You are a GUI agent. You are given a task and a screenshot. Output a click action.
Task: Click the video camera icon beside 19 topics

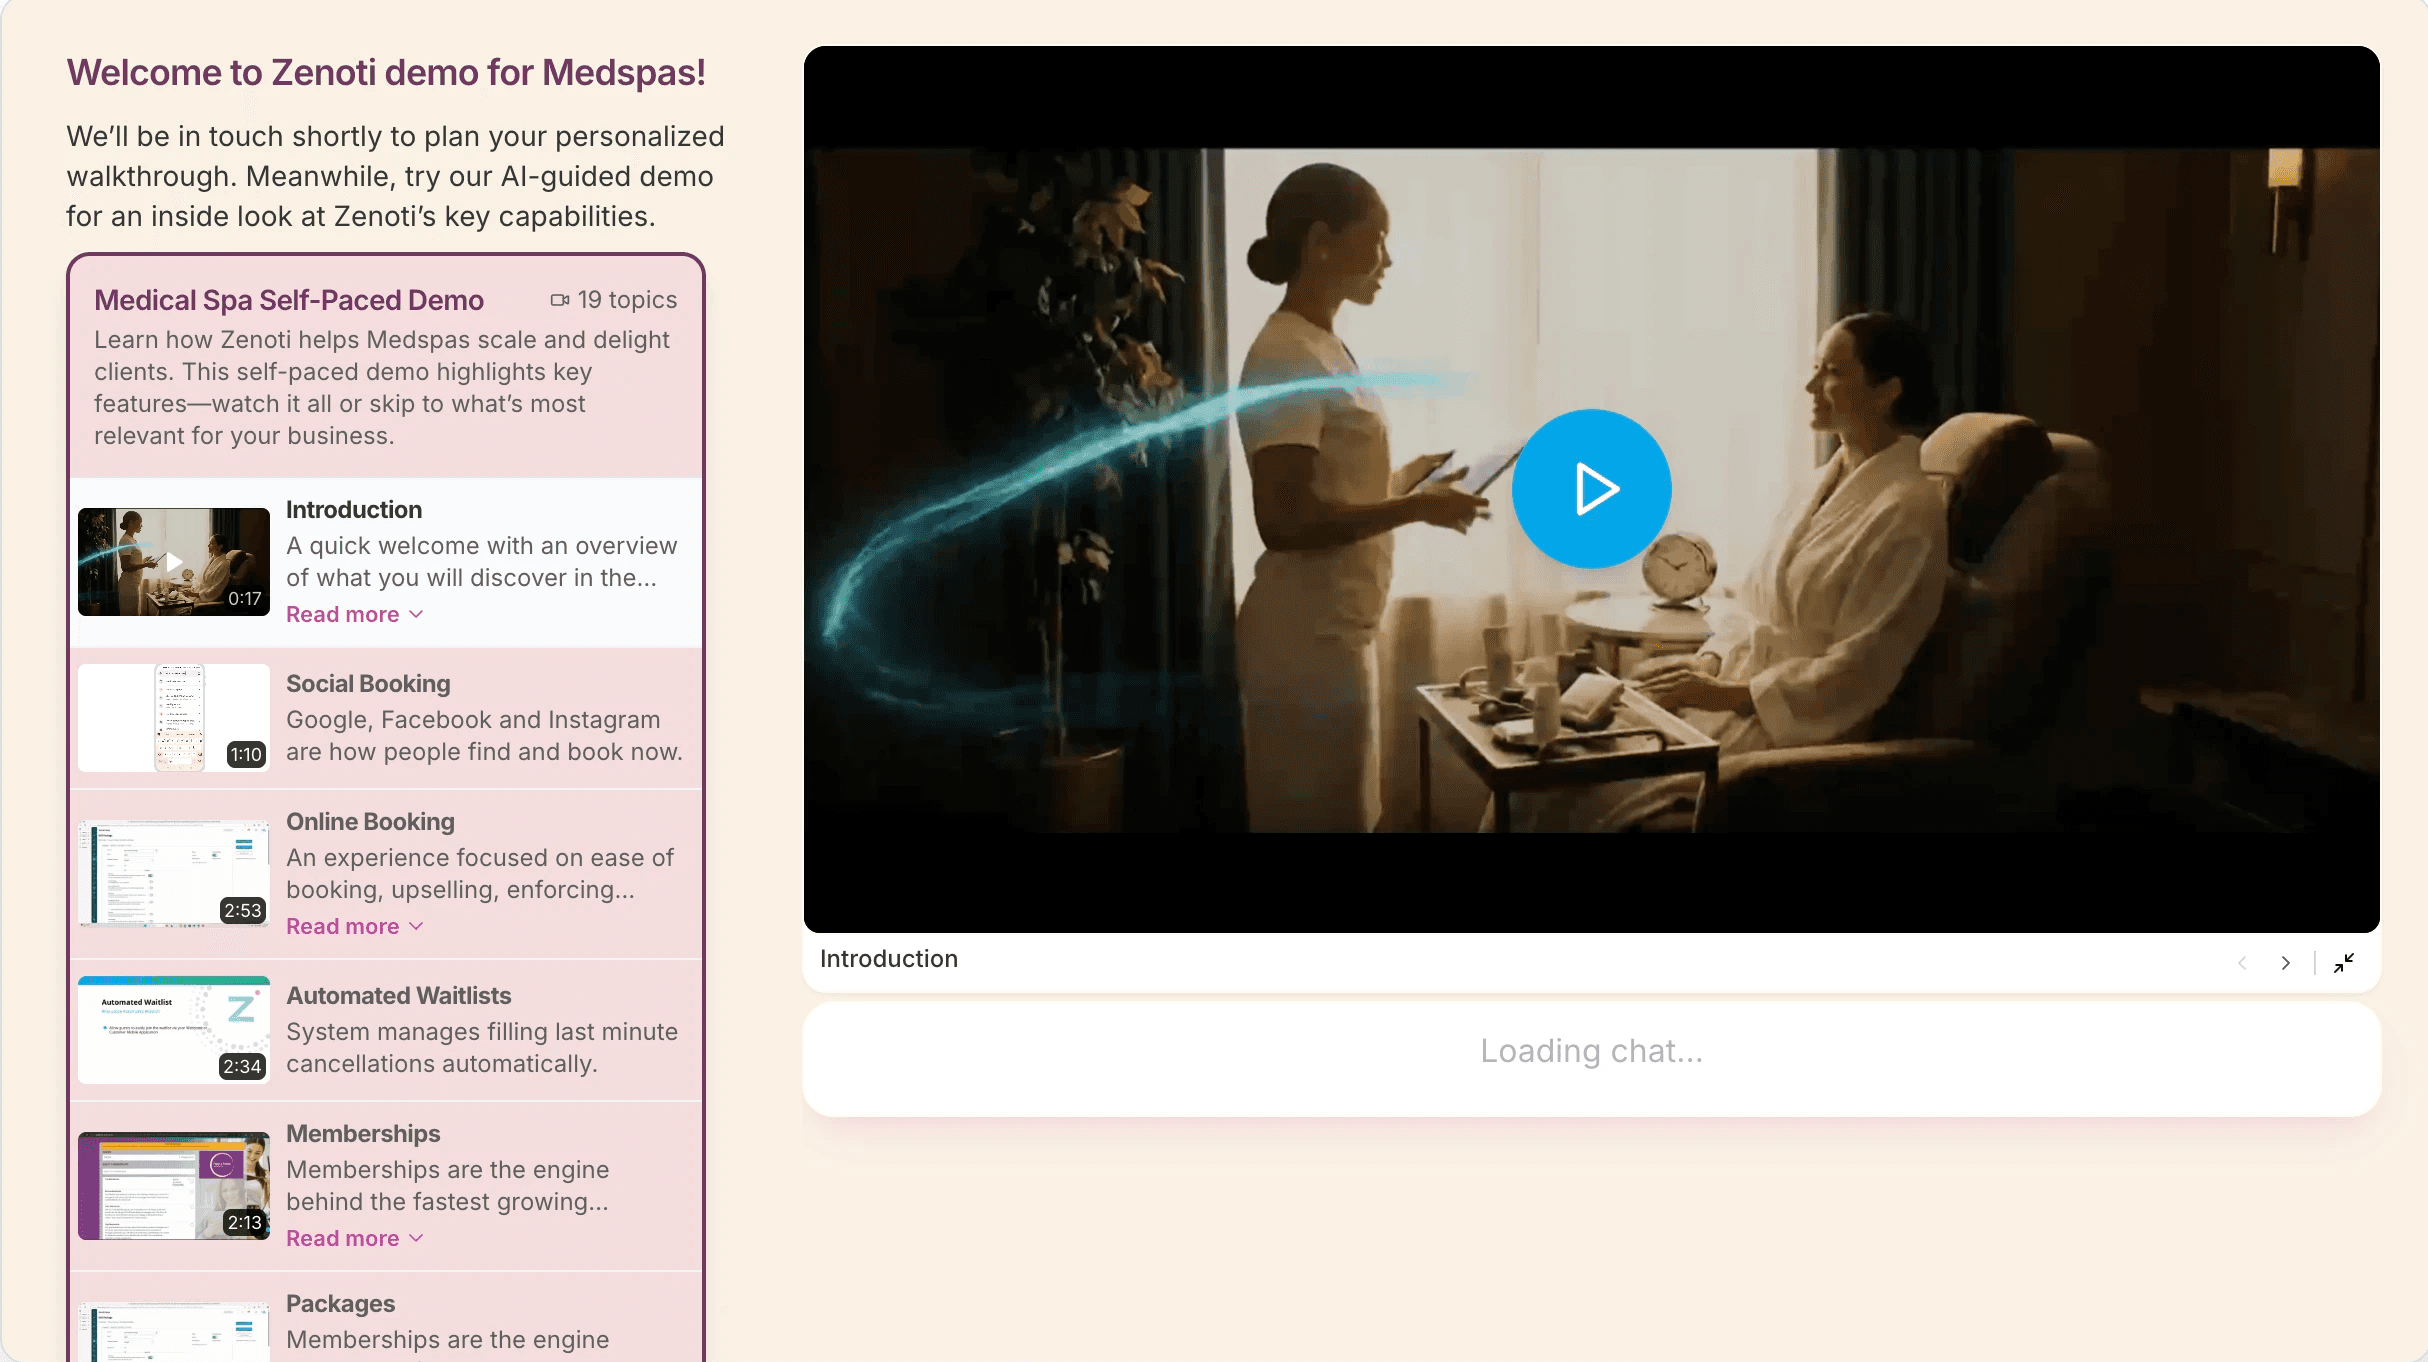(559, 300)
